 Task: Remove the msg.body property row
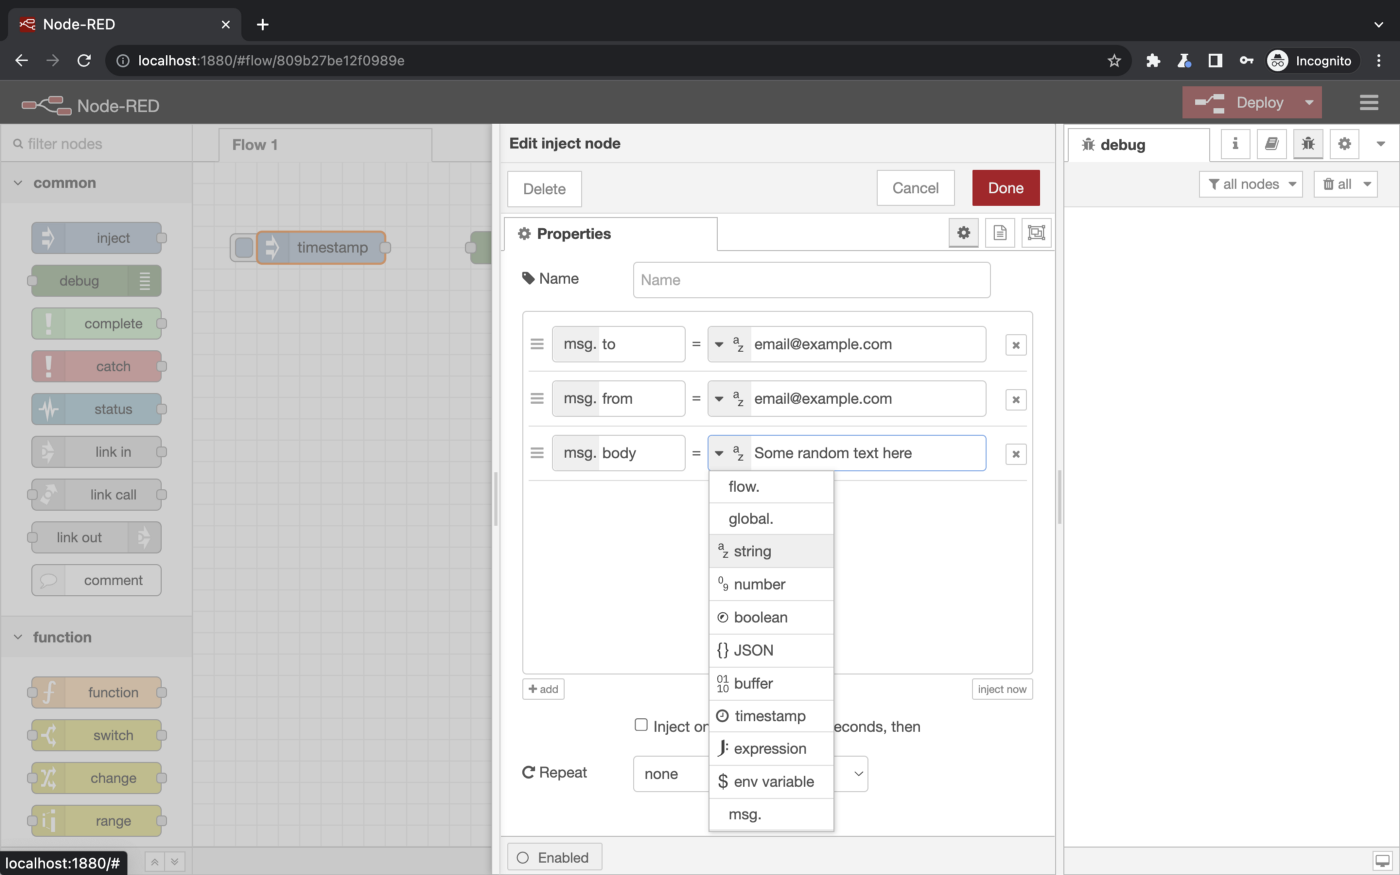pyautogui.click(x=1015, y=454)
